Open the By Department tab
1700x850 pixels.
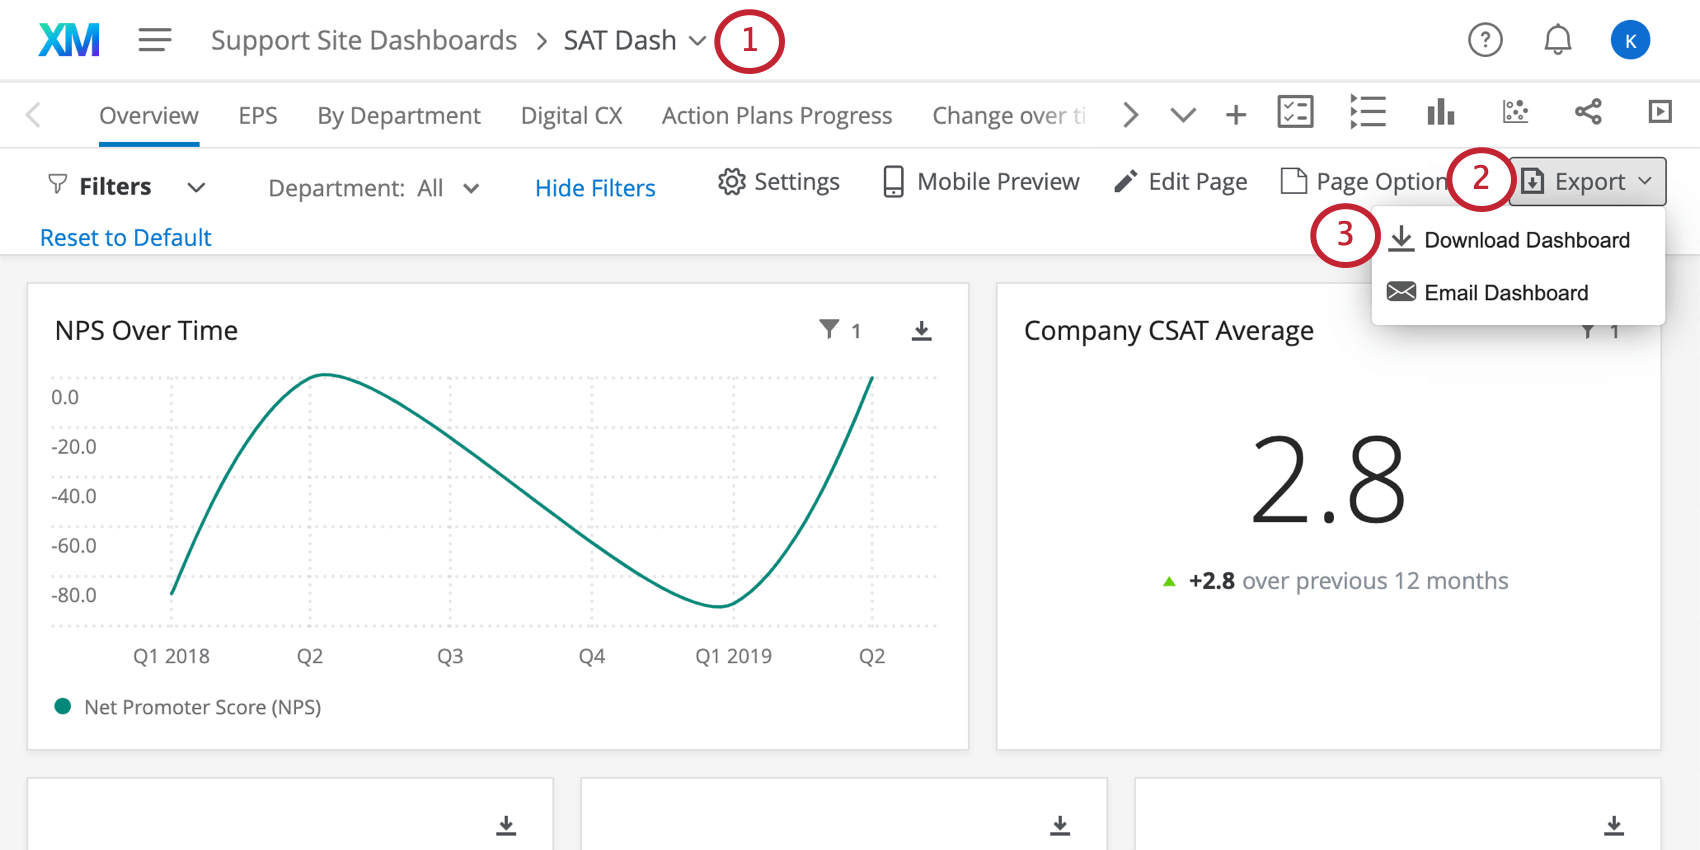(x=399, y=115)
